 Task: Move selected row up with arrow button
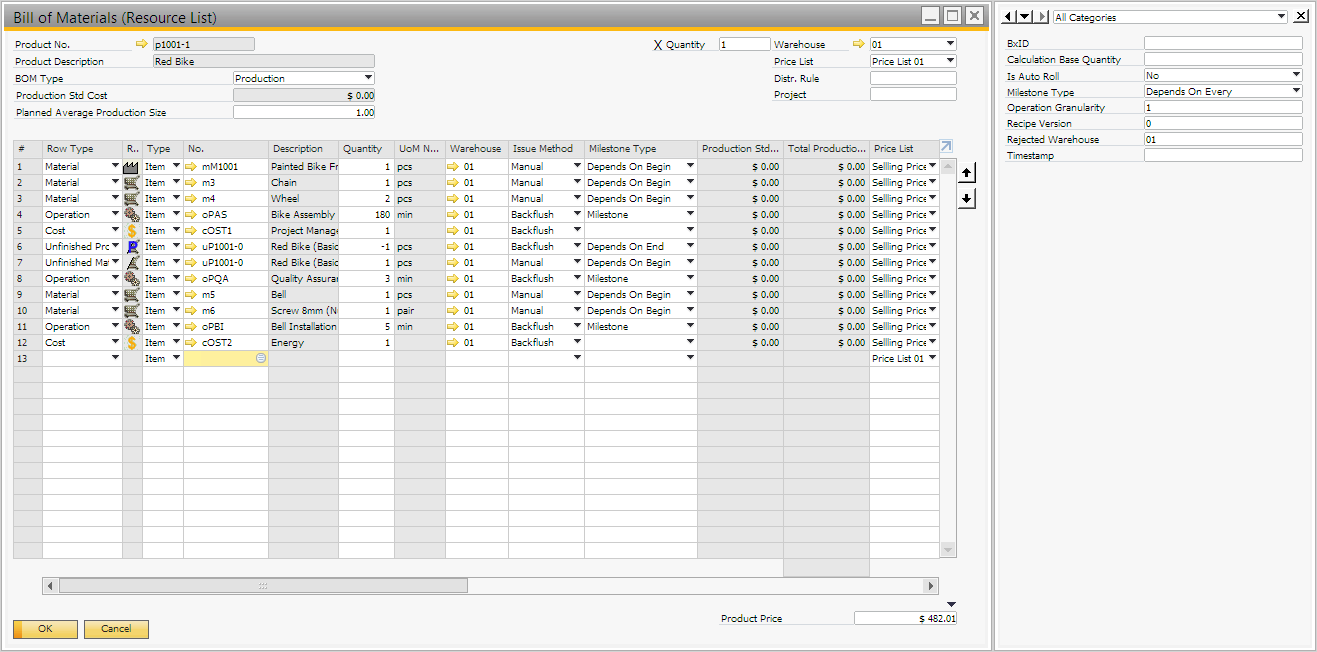pyautogui.click(x=966, y=173)
